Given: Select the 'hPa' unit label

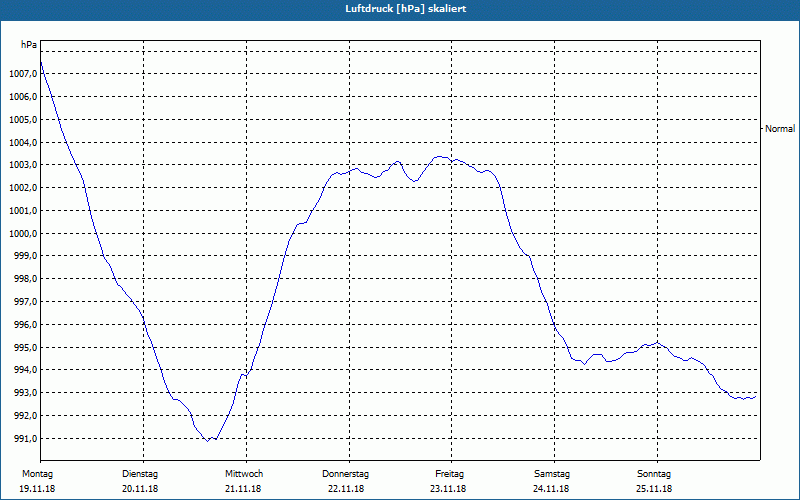Looking at the screenshot, I should [x=29, y=45].
